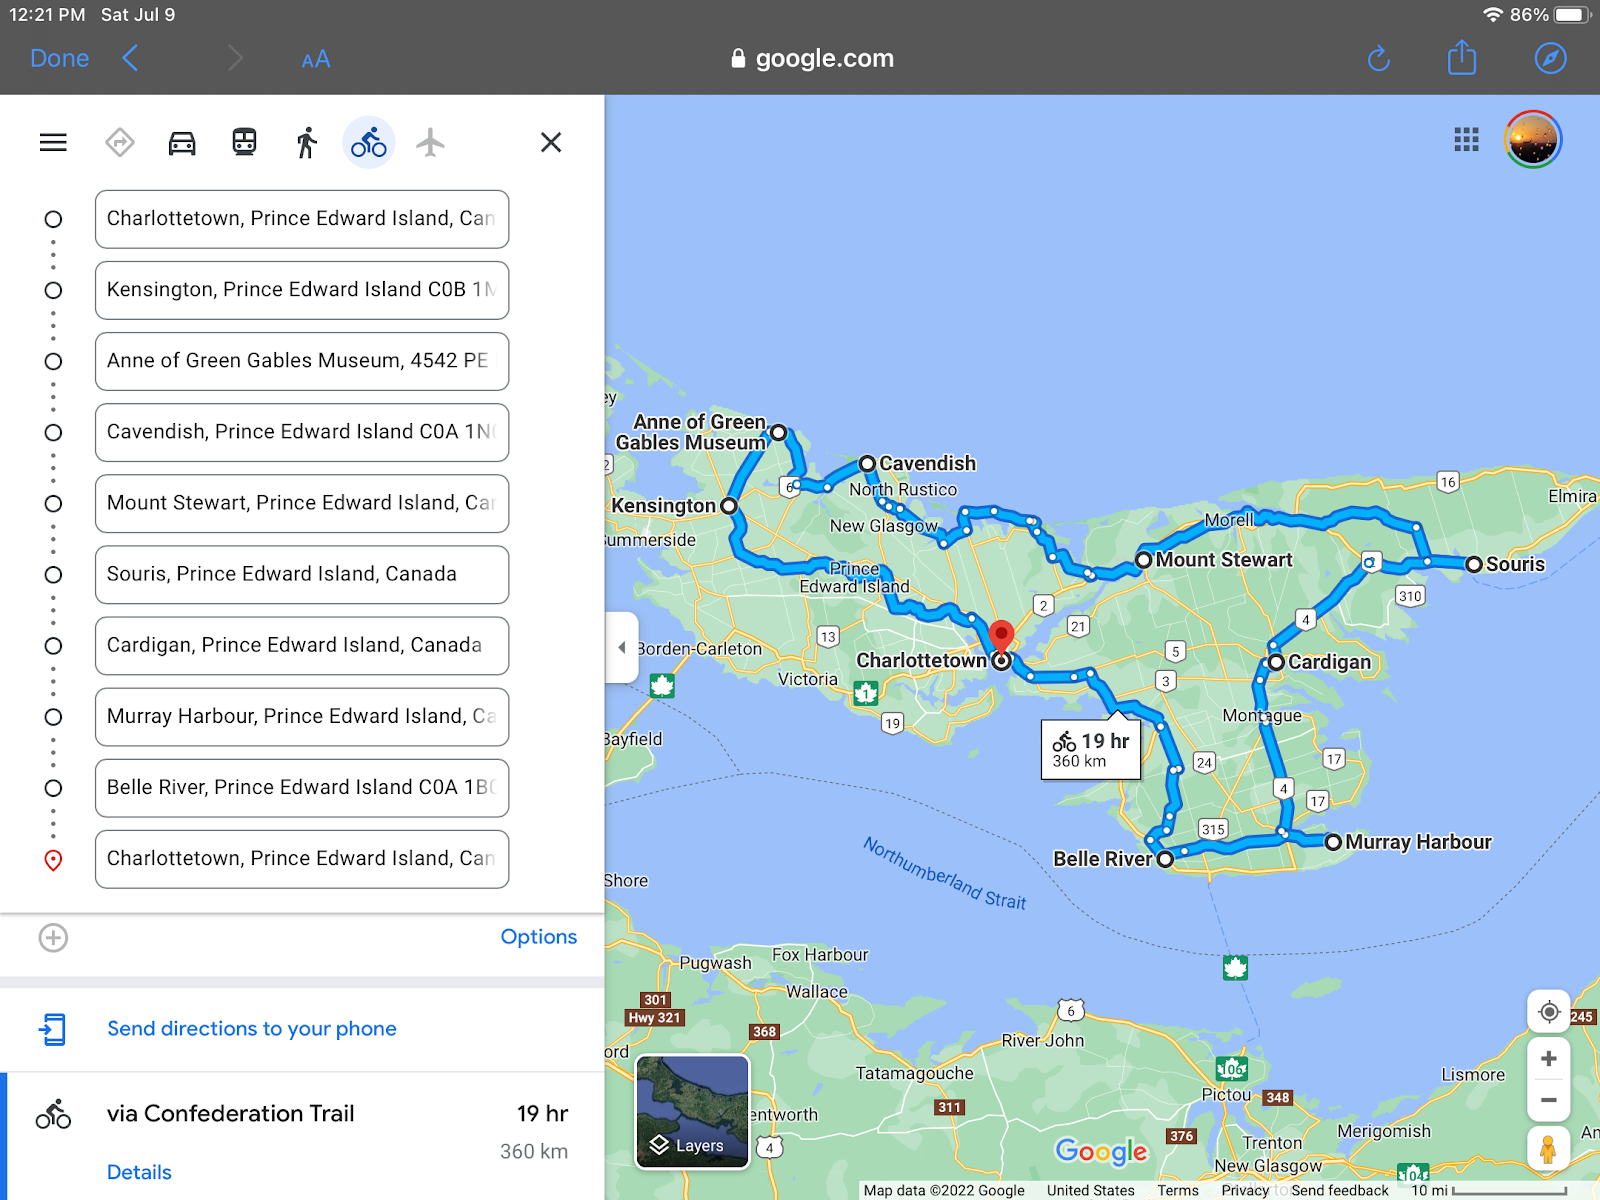Viewport: 1600px width, 1200px height.
Task: Edit the final Charlottetown destination field
Action: click(x=302, y=859)
